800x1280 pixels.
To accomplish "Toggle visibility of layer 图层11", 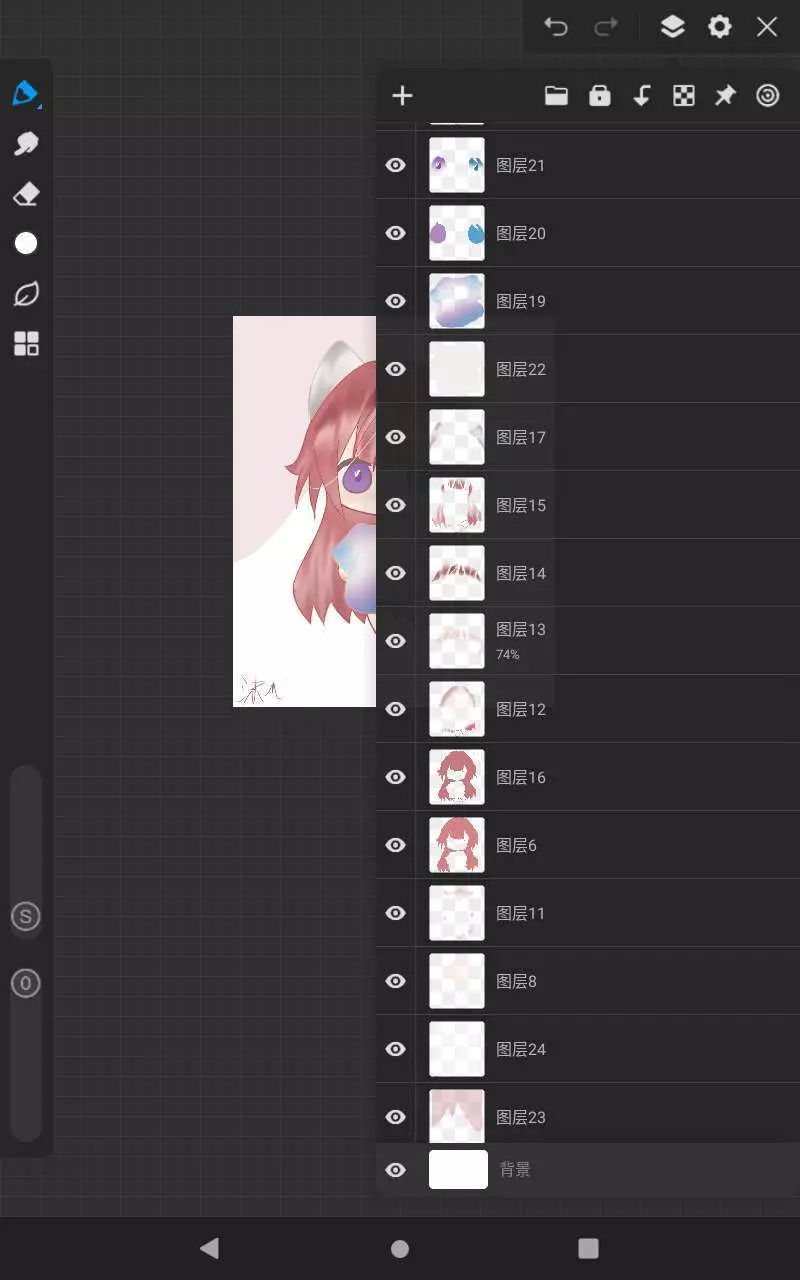I will [x=396, y=913].
